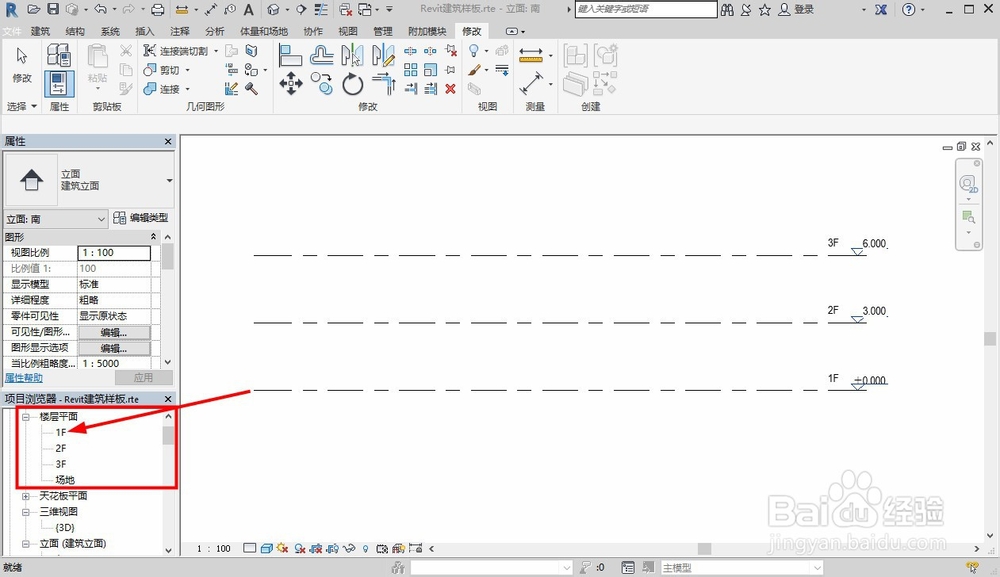Collapse the 楼层平面 tree node
The width and height of the screenshot is (1000, 577).
pos(26,416)
